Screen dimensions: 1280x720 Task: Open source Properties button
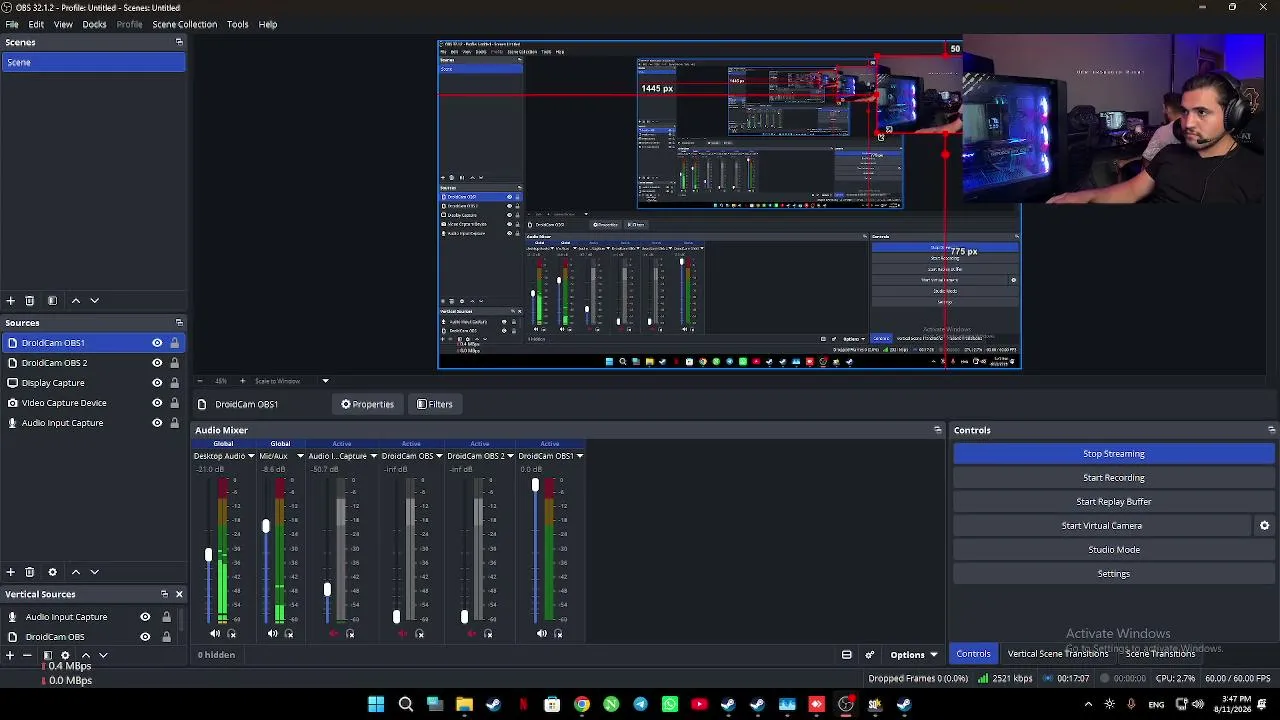pos(368,404)
